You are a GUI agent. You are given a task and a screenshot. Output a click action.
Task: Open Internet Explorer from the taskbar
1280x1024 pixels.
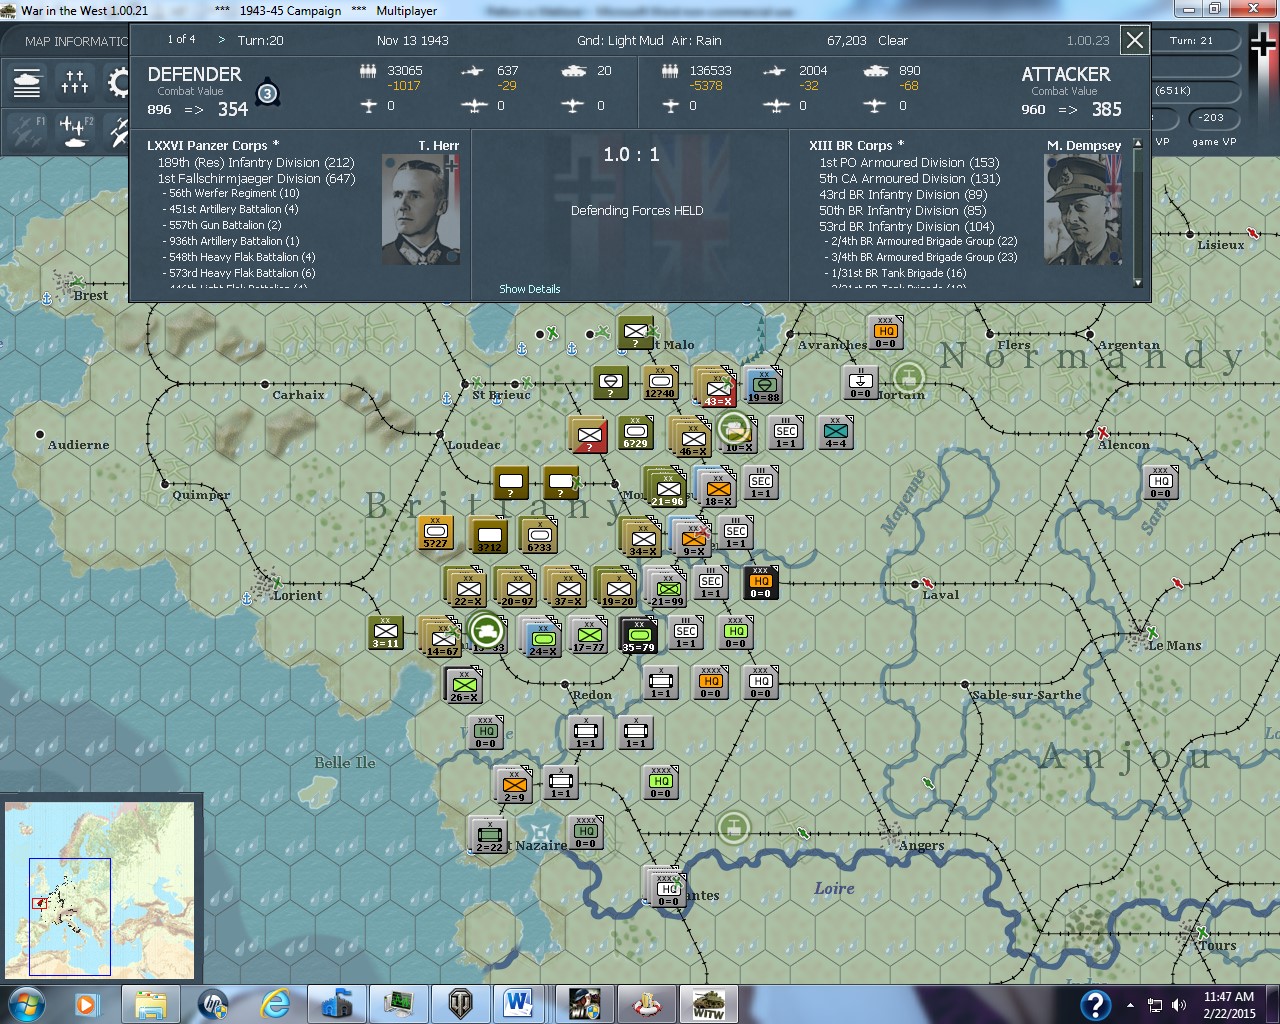point(274,1004)
